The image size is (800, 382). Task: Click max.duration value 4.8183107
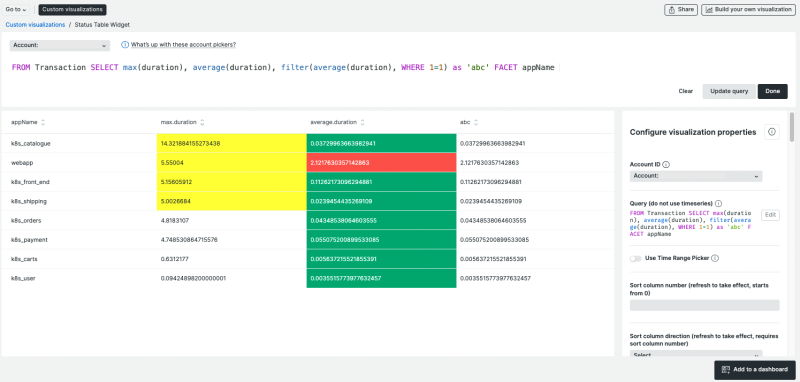(x=176, y=221)
